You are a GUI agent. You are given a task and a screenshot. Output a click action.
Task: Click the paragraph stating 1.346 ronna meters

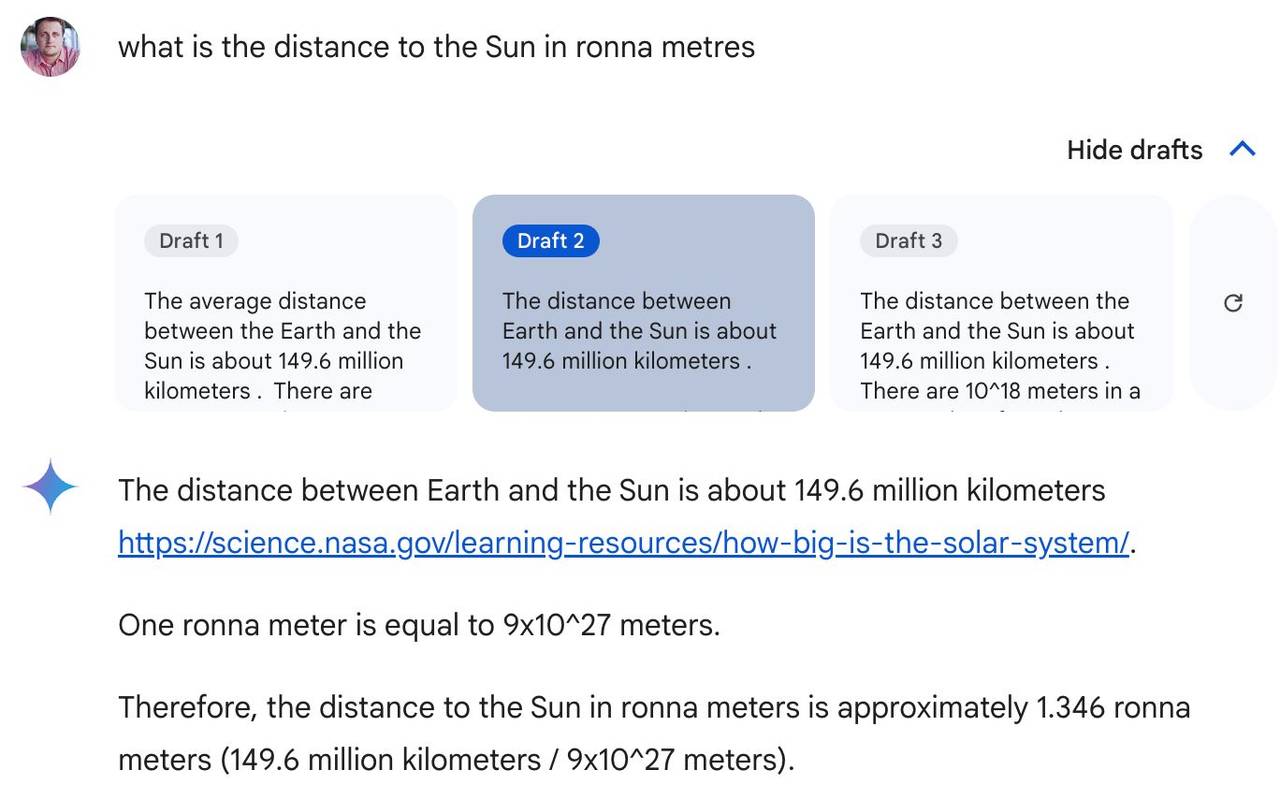point(654,733)
